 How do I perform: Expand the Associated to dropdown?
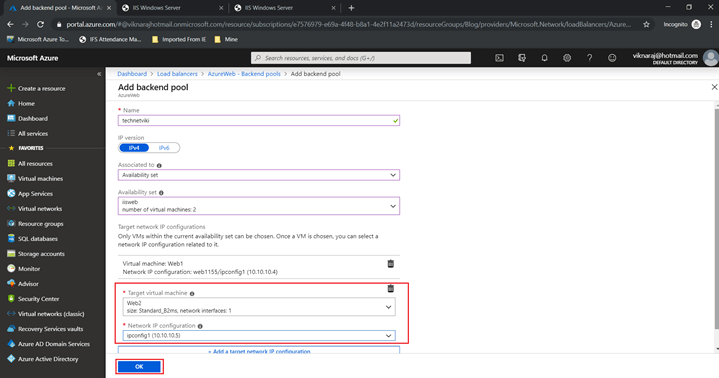pyautogui.click(x=259, y=175)
